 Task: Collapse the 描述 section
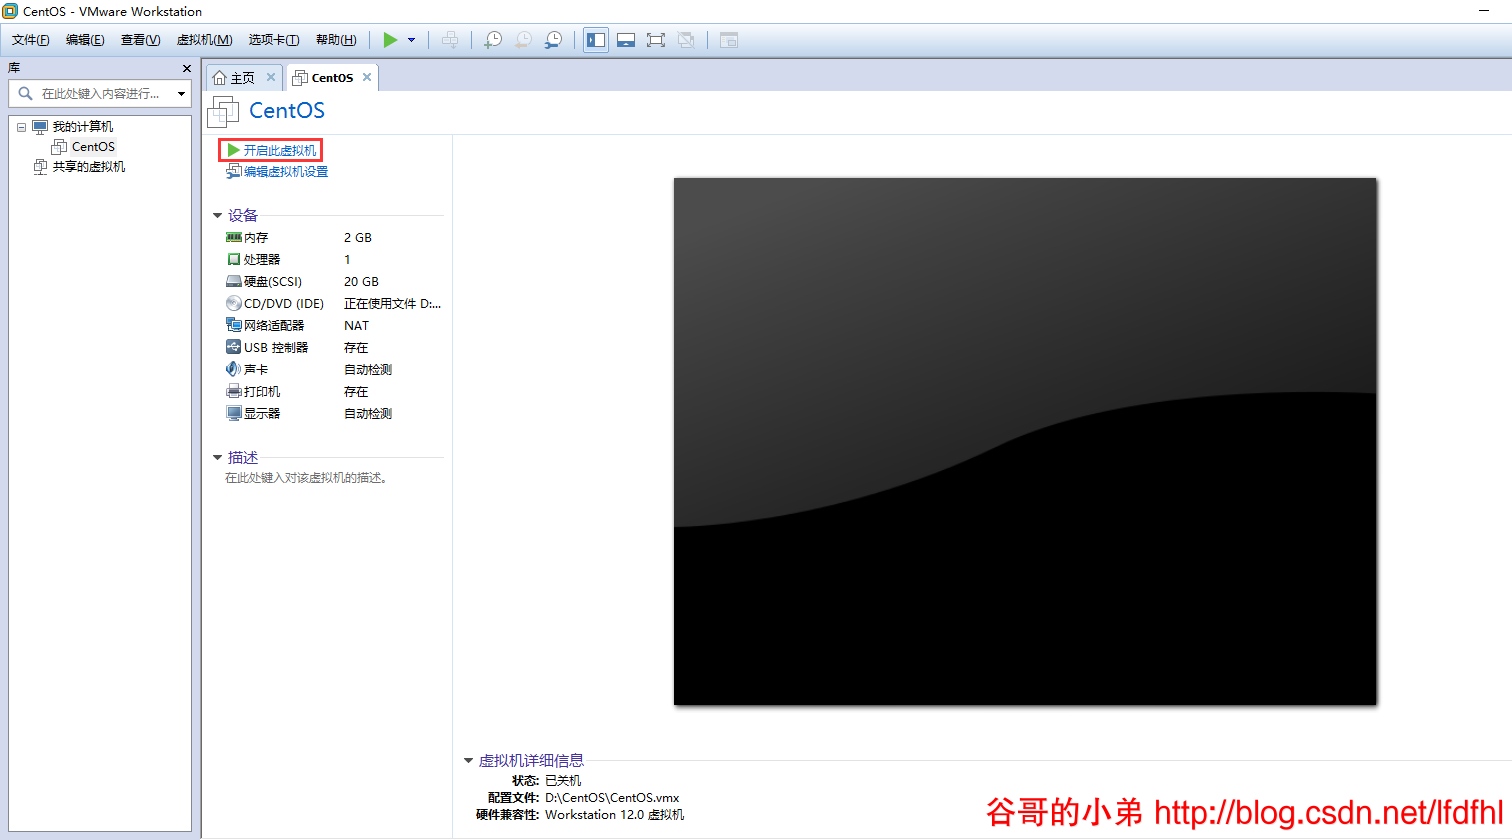(217, 457)
